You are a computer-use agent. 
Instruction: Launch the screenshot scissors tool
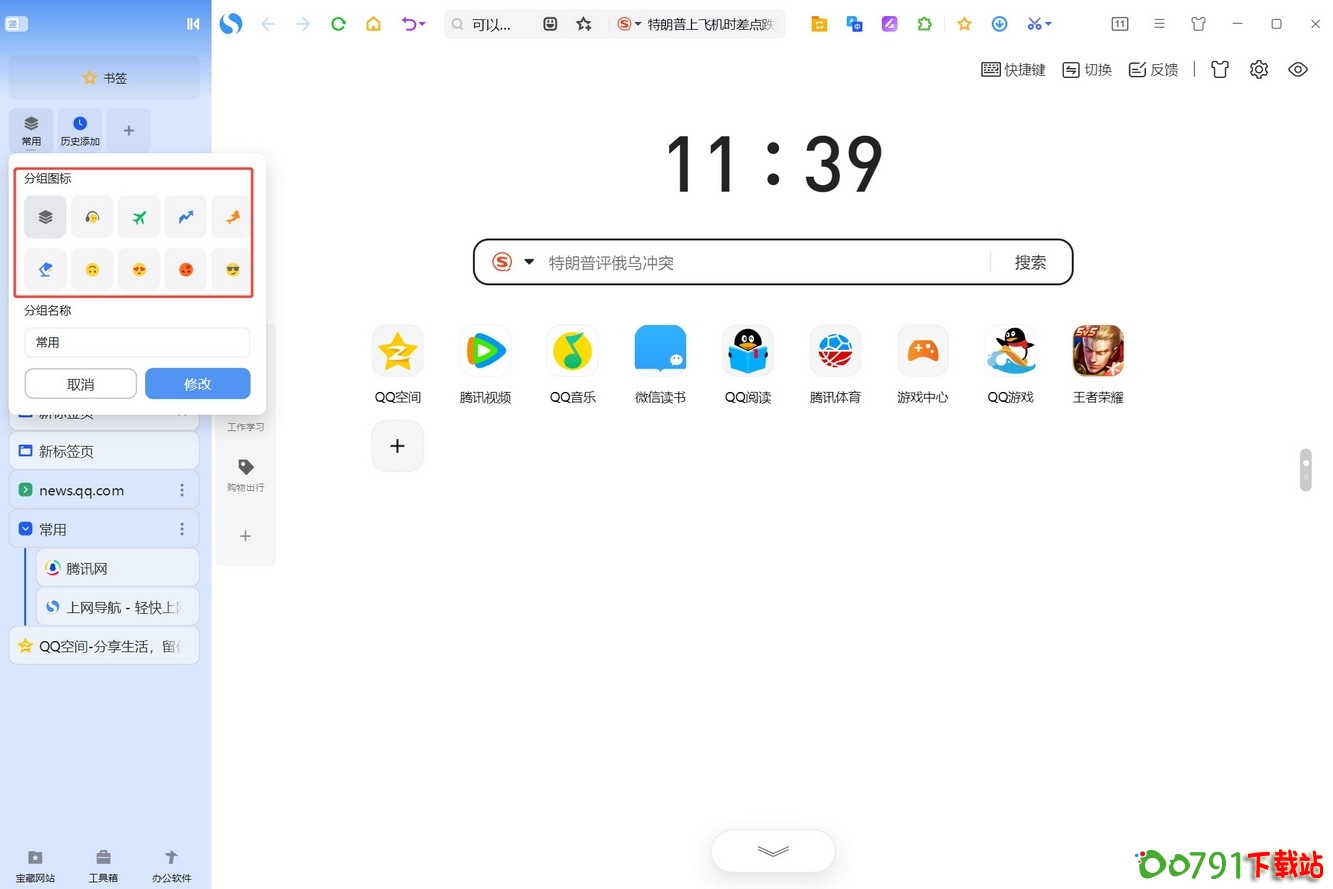coord(1033,23)
